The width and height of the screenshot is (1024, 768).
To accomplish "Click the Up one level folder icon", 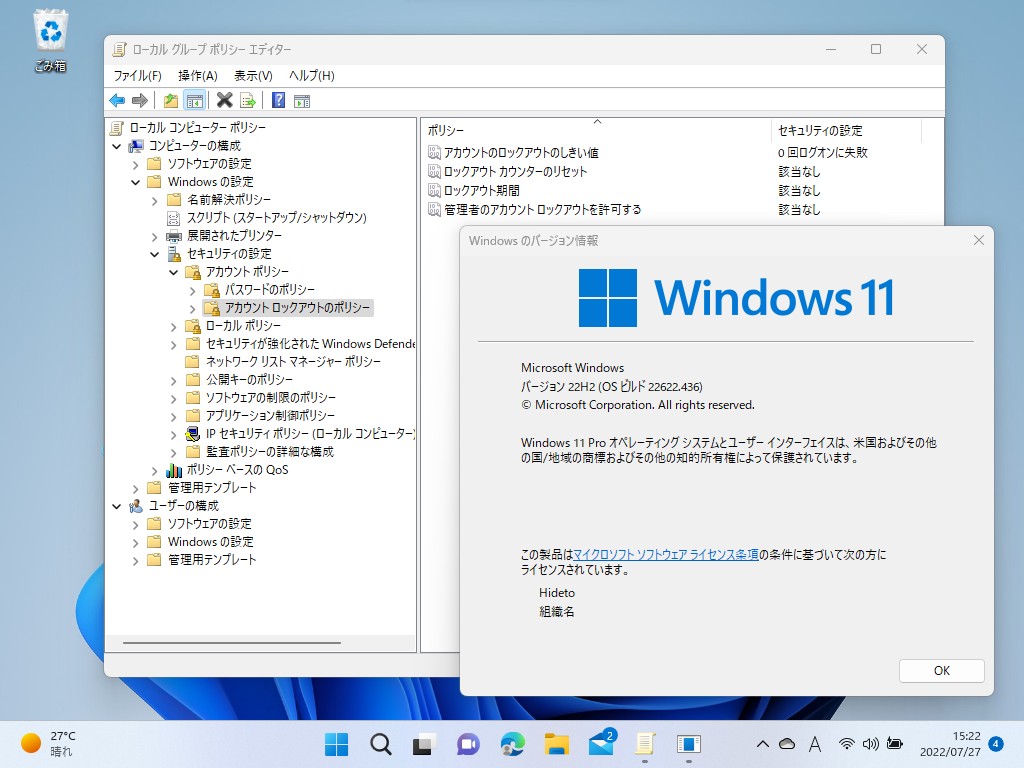I will 170,101.
